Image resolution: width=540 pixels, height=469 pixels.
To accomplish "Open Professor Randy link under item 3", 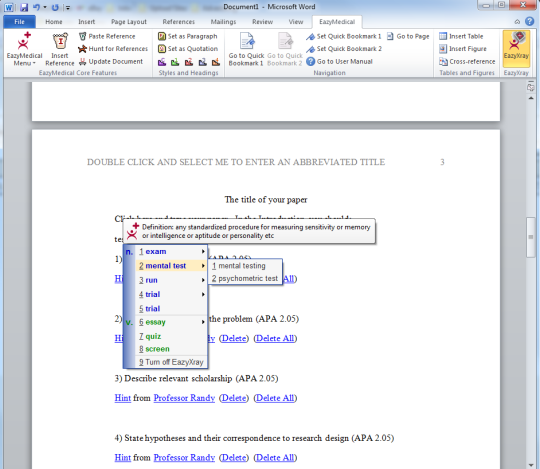I will 184,398.
